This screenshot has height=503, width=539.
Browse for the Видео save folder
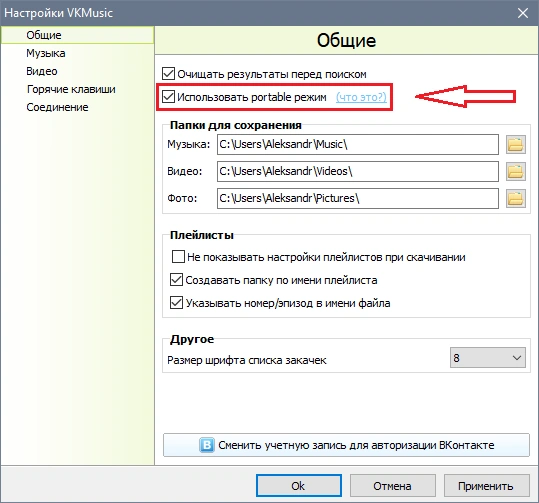pyautogui.click(x=516, y=171)
